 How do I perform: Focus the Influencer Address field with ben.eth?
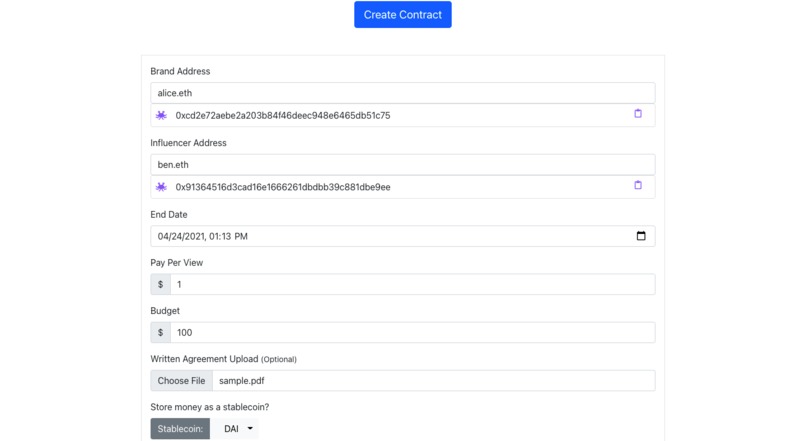(402, 164)
